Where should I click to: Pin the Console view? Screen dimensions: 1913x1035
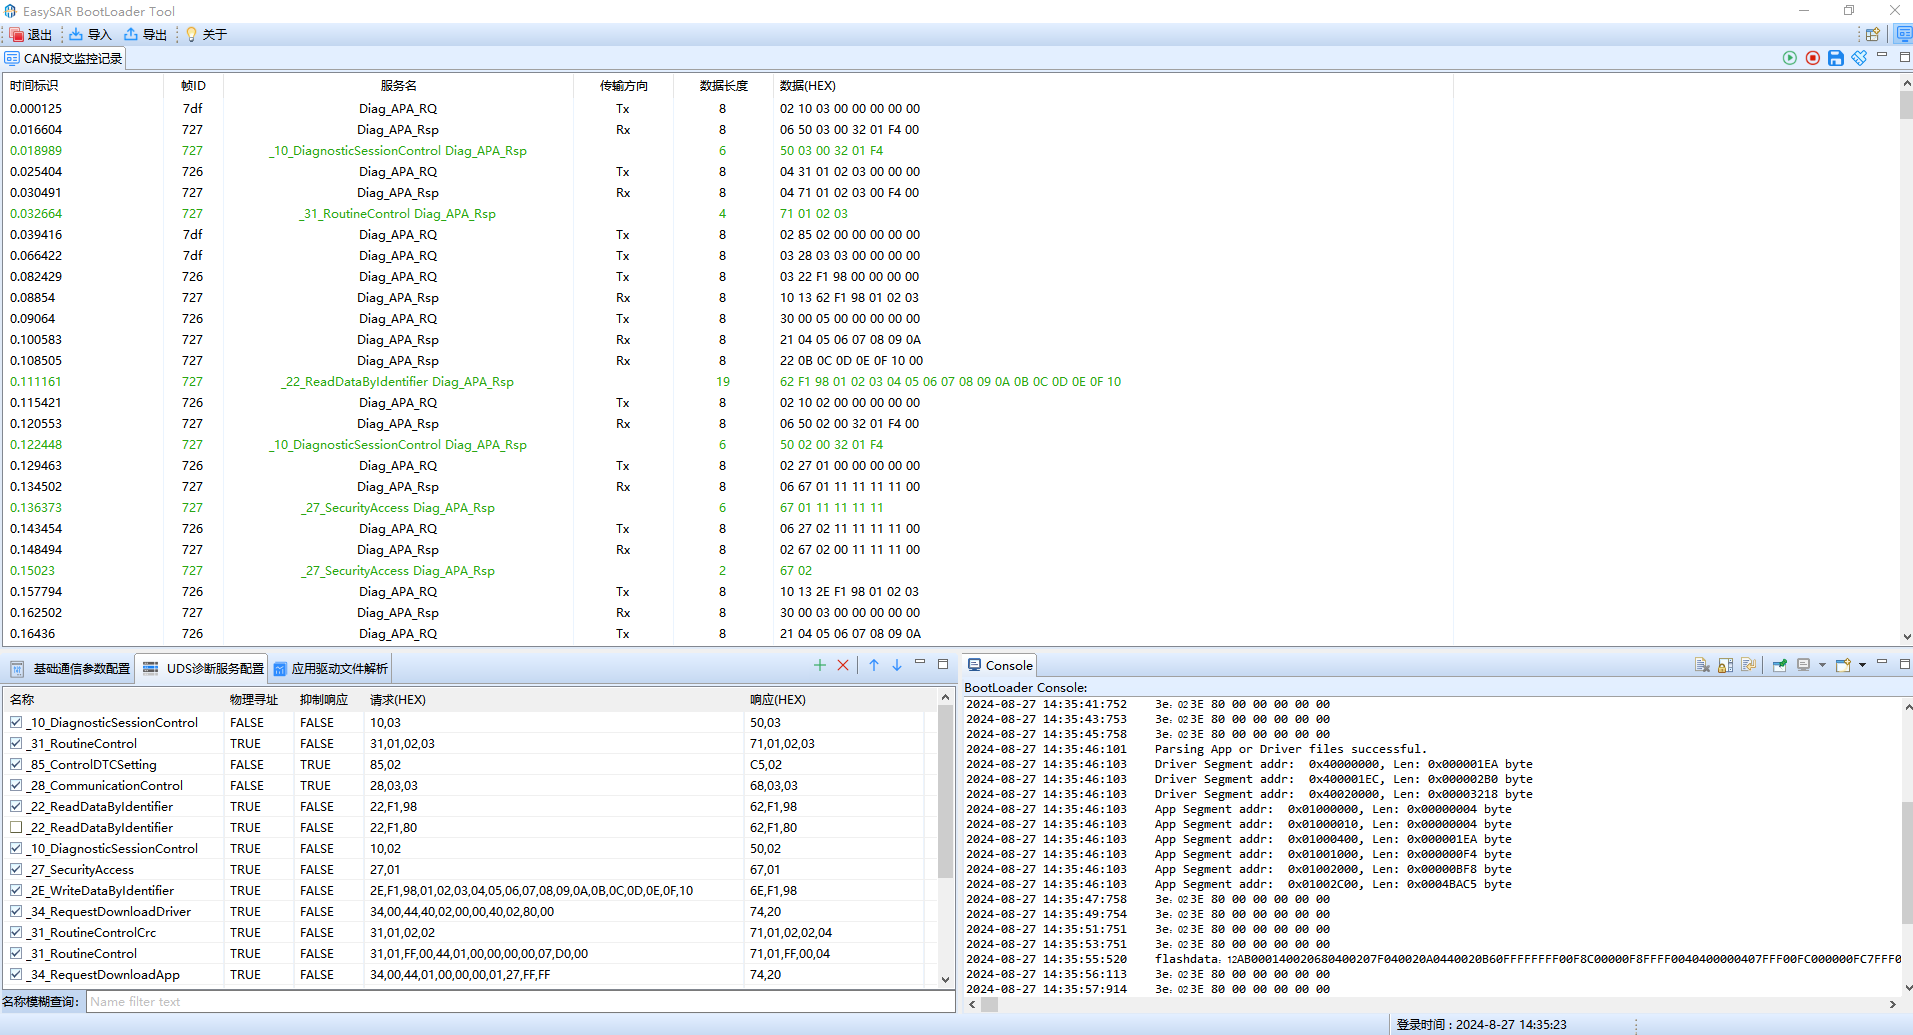tap(1780, 665)
